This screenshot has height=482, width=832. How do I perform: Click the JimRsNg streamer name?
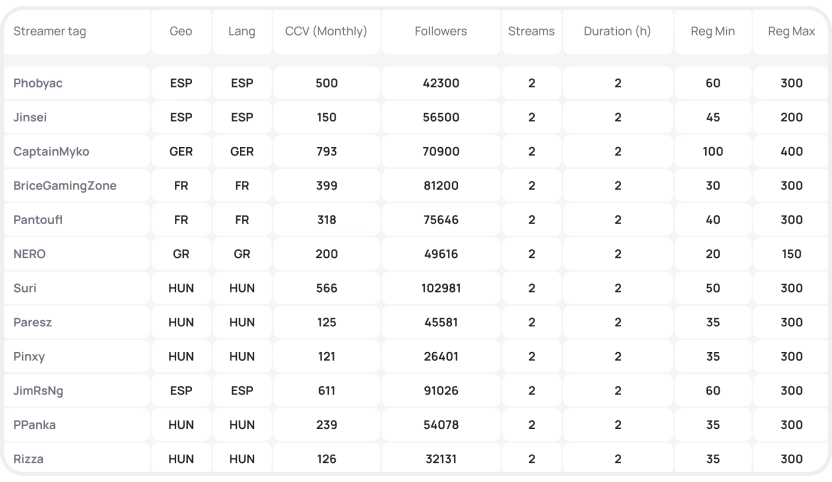coord(38,391)
